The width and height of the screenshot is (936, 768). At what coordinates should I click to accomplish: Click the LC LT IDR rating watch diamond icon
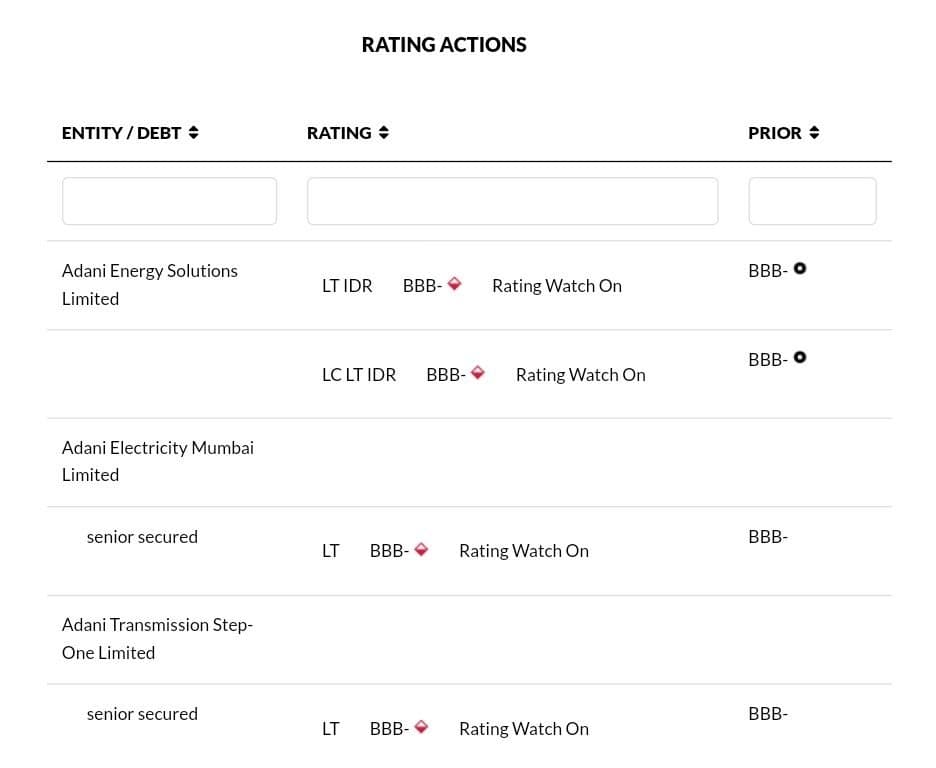(478, 372)
